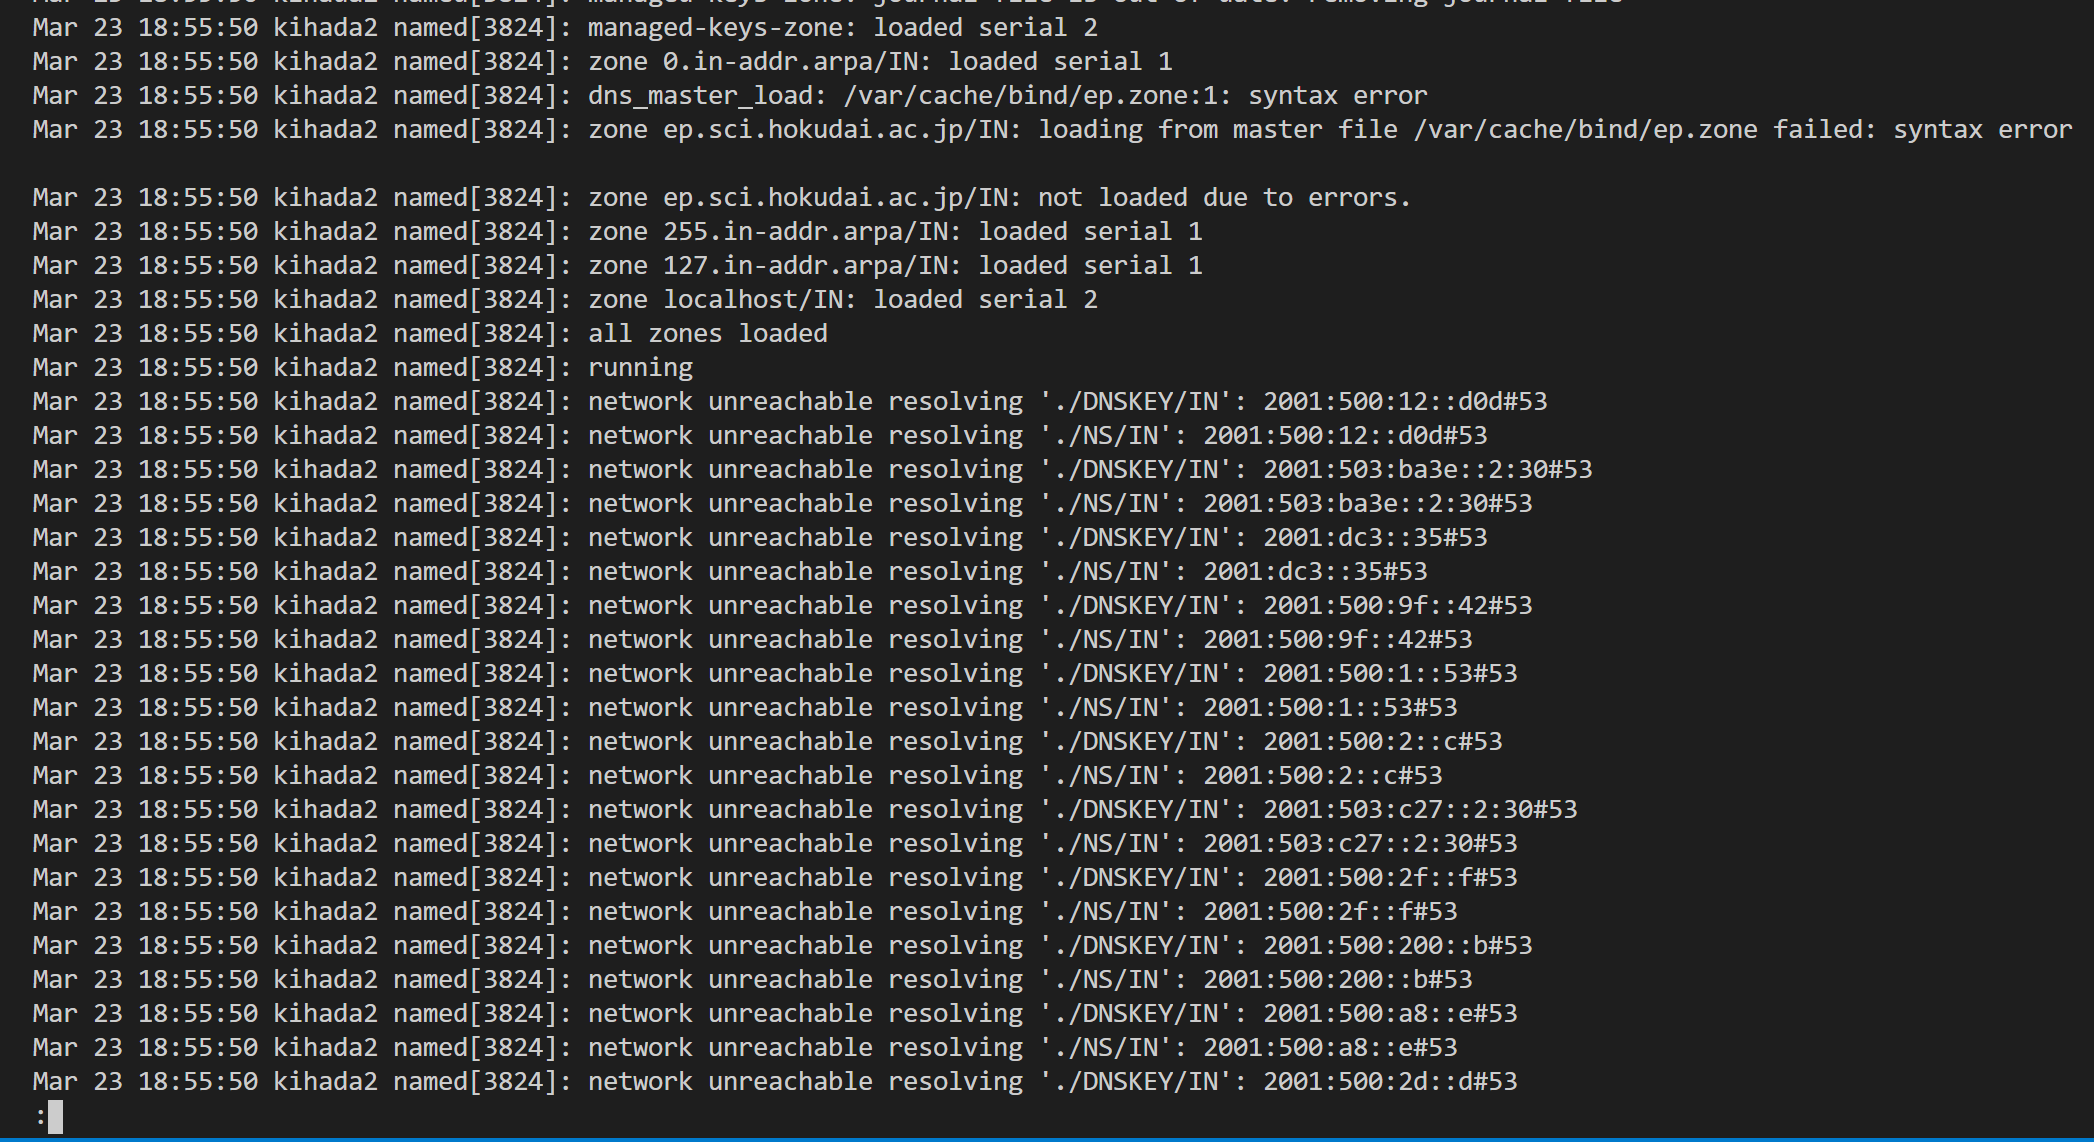Click the NS address 2001:503:ba3e::2:30#53

pyautogui.click(x=1368, y=503)
